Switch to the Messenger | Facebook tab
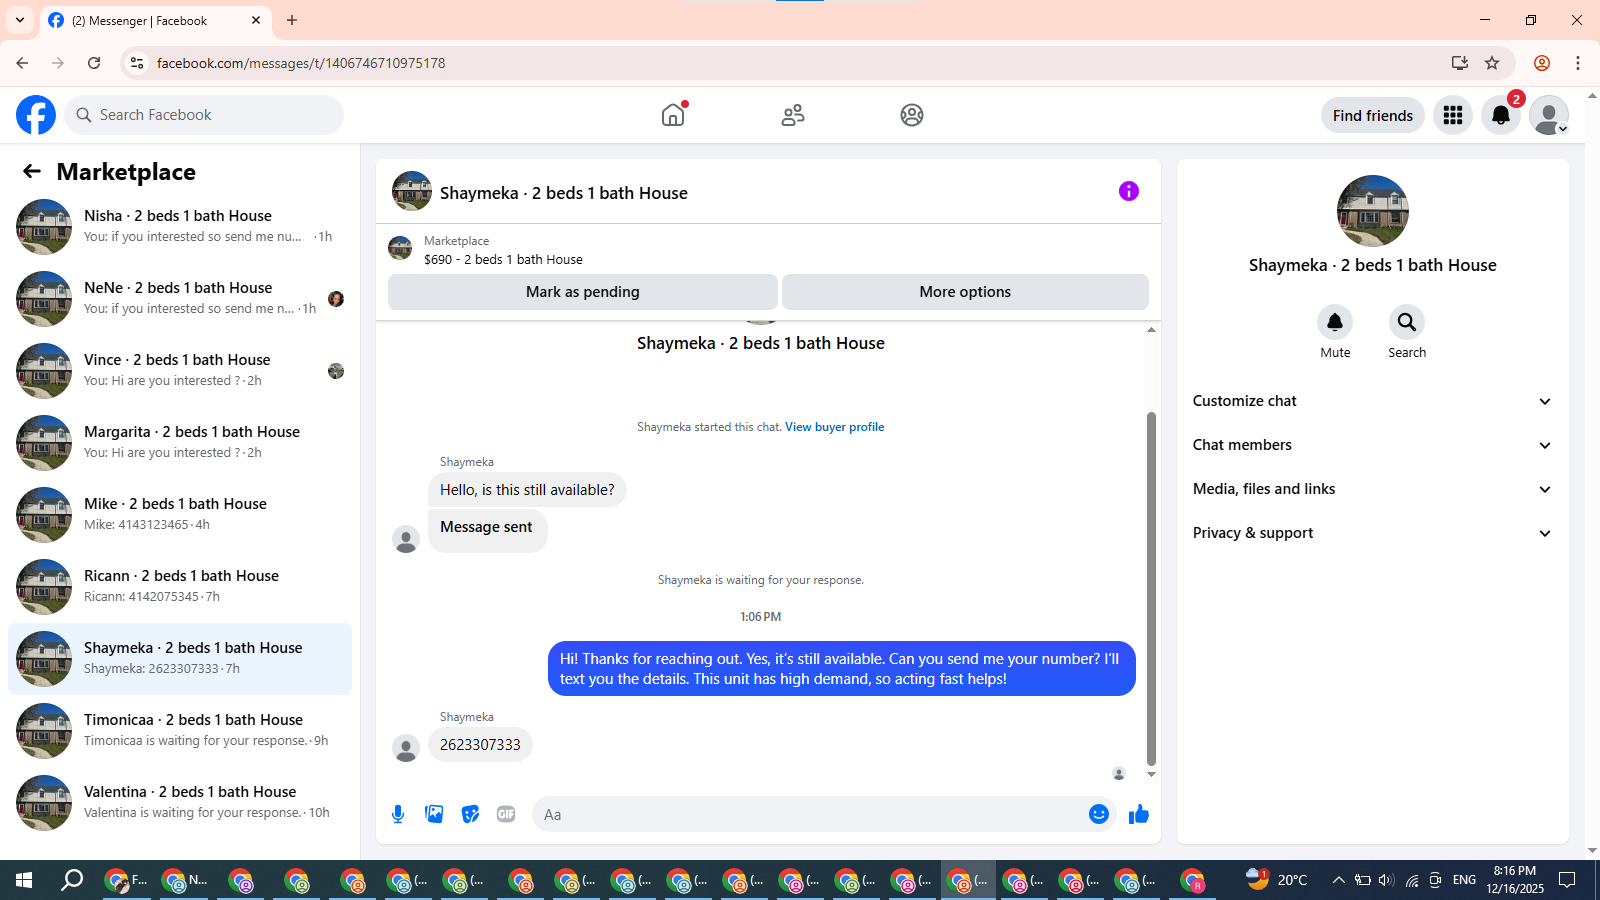The width and height of the screenshot is (1600, 900). tap(156, 20)
